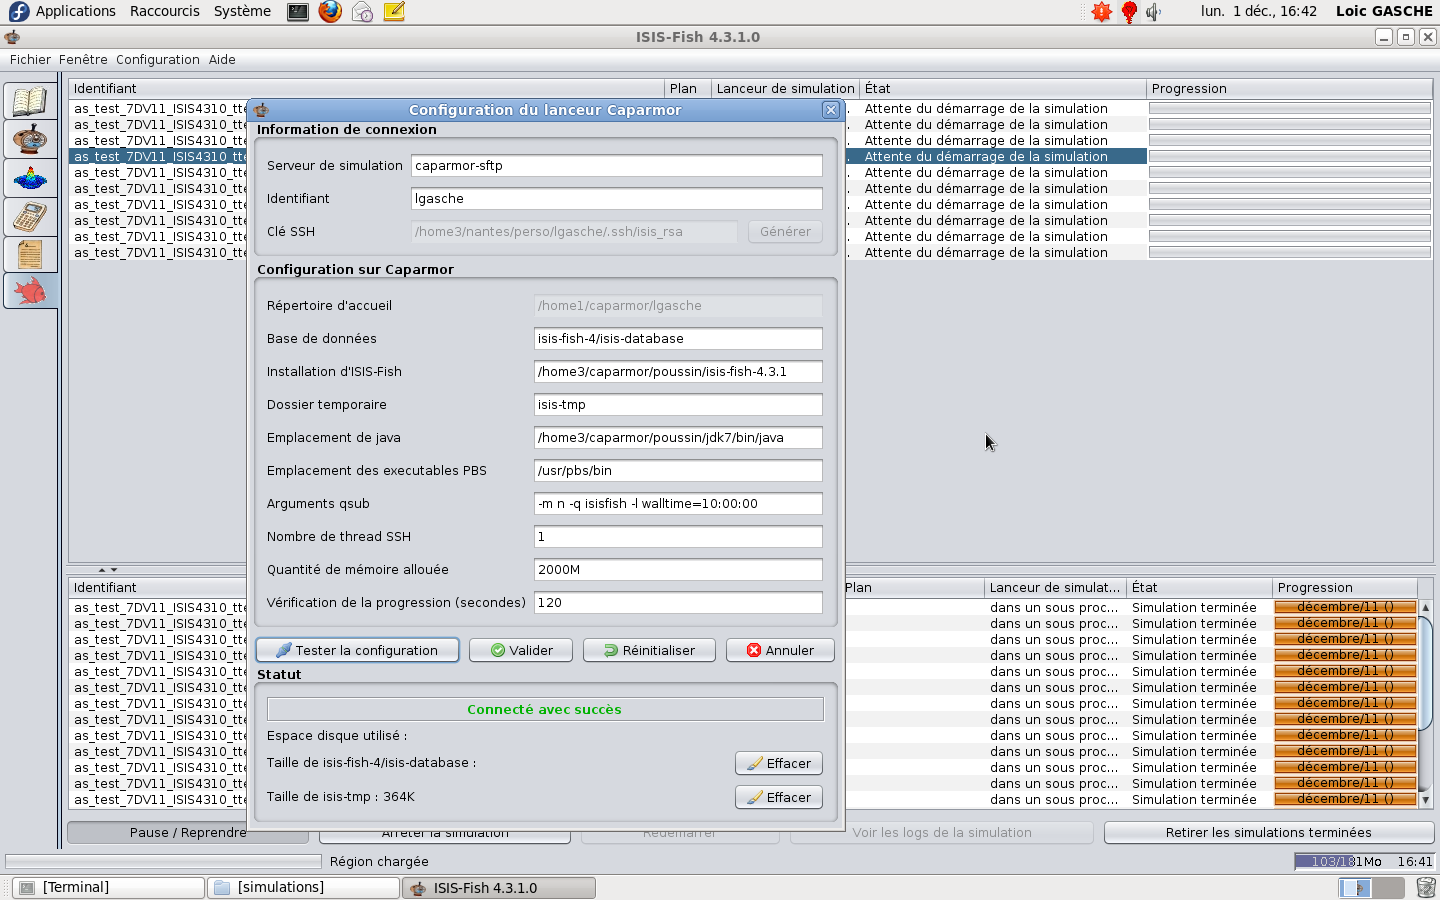Launch Firefox from the top panel
Viewport: 1440px width, 900px height.
click(x=330, y=12)
